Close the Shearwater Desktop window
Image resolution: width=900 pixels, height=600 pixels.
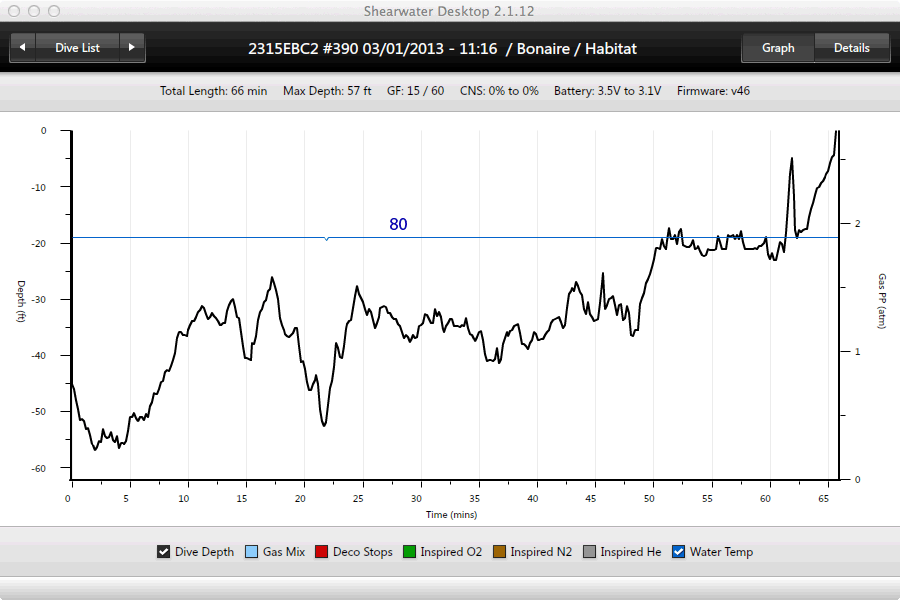(x=14, y=11)
